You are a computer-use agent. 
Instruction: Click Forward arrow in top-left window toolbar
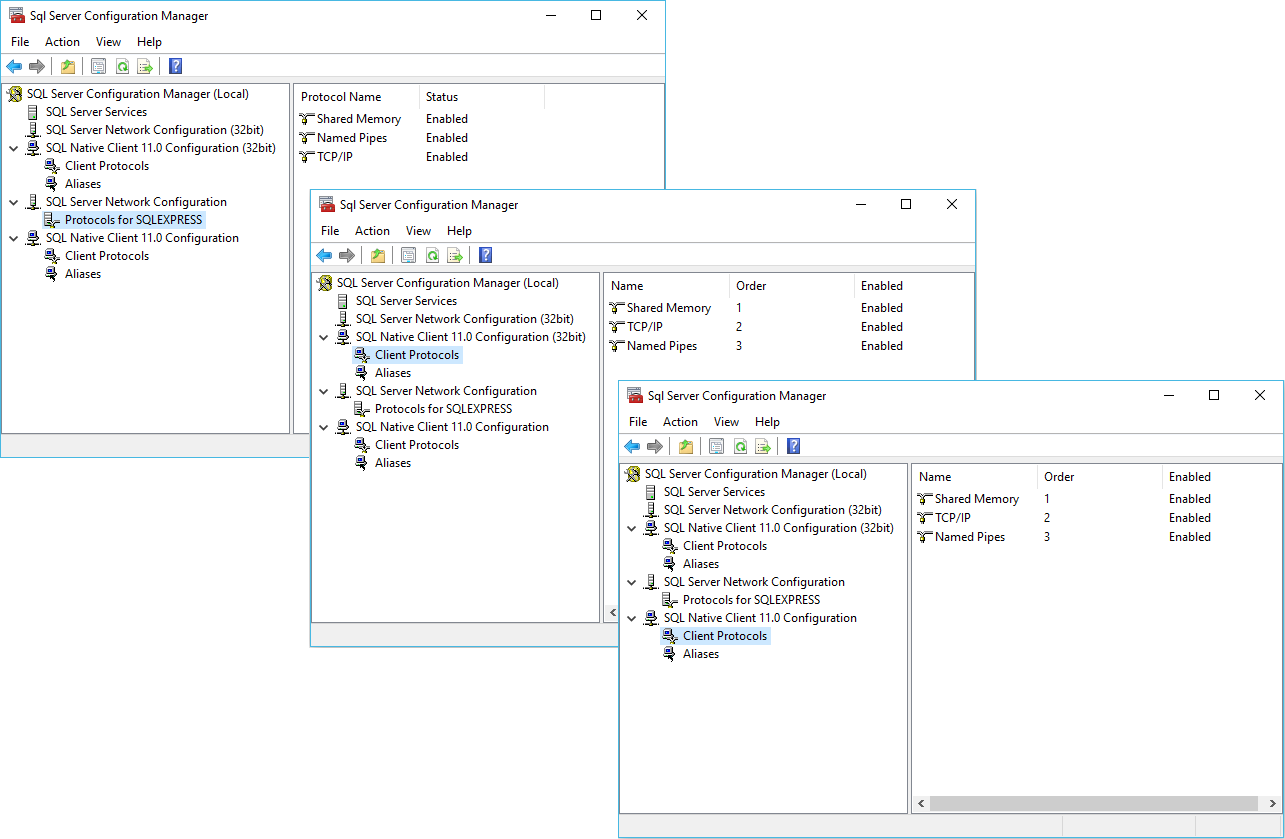pyautogui.click(x=37, y=67)
